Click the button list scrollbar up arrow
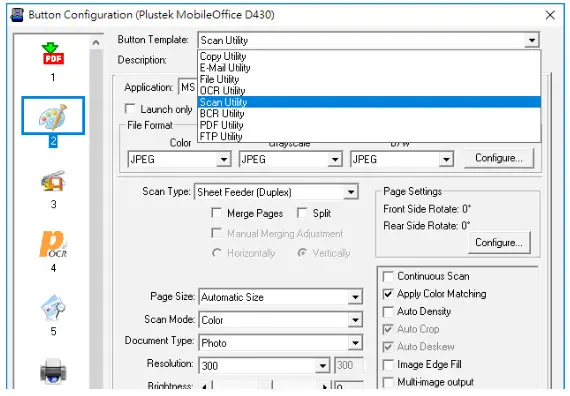This screenshot has height=396, width=570. tap(96, 43)
